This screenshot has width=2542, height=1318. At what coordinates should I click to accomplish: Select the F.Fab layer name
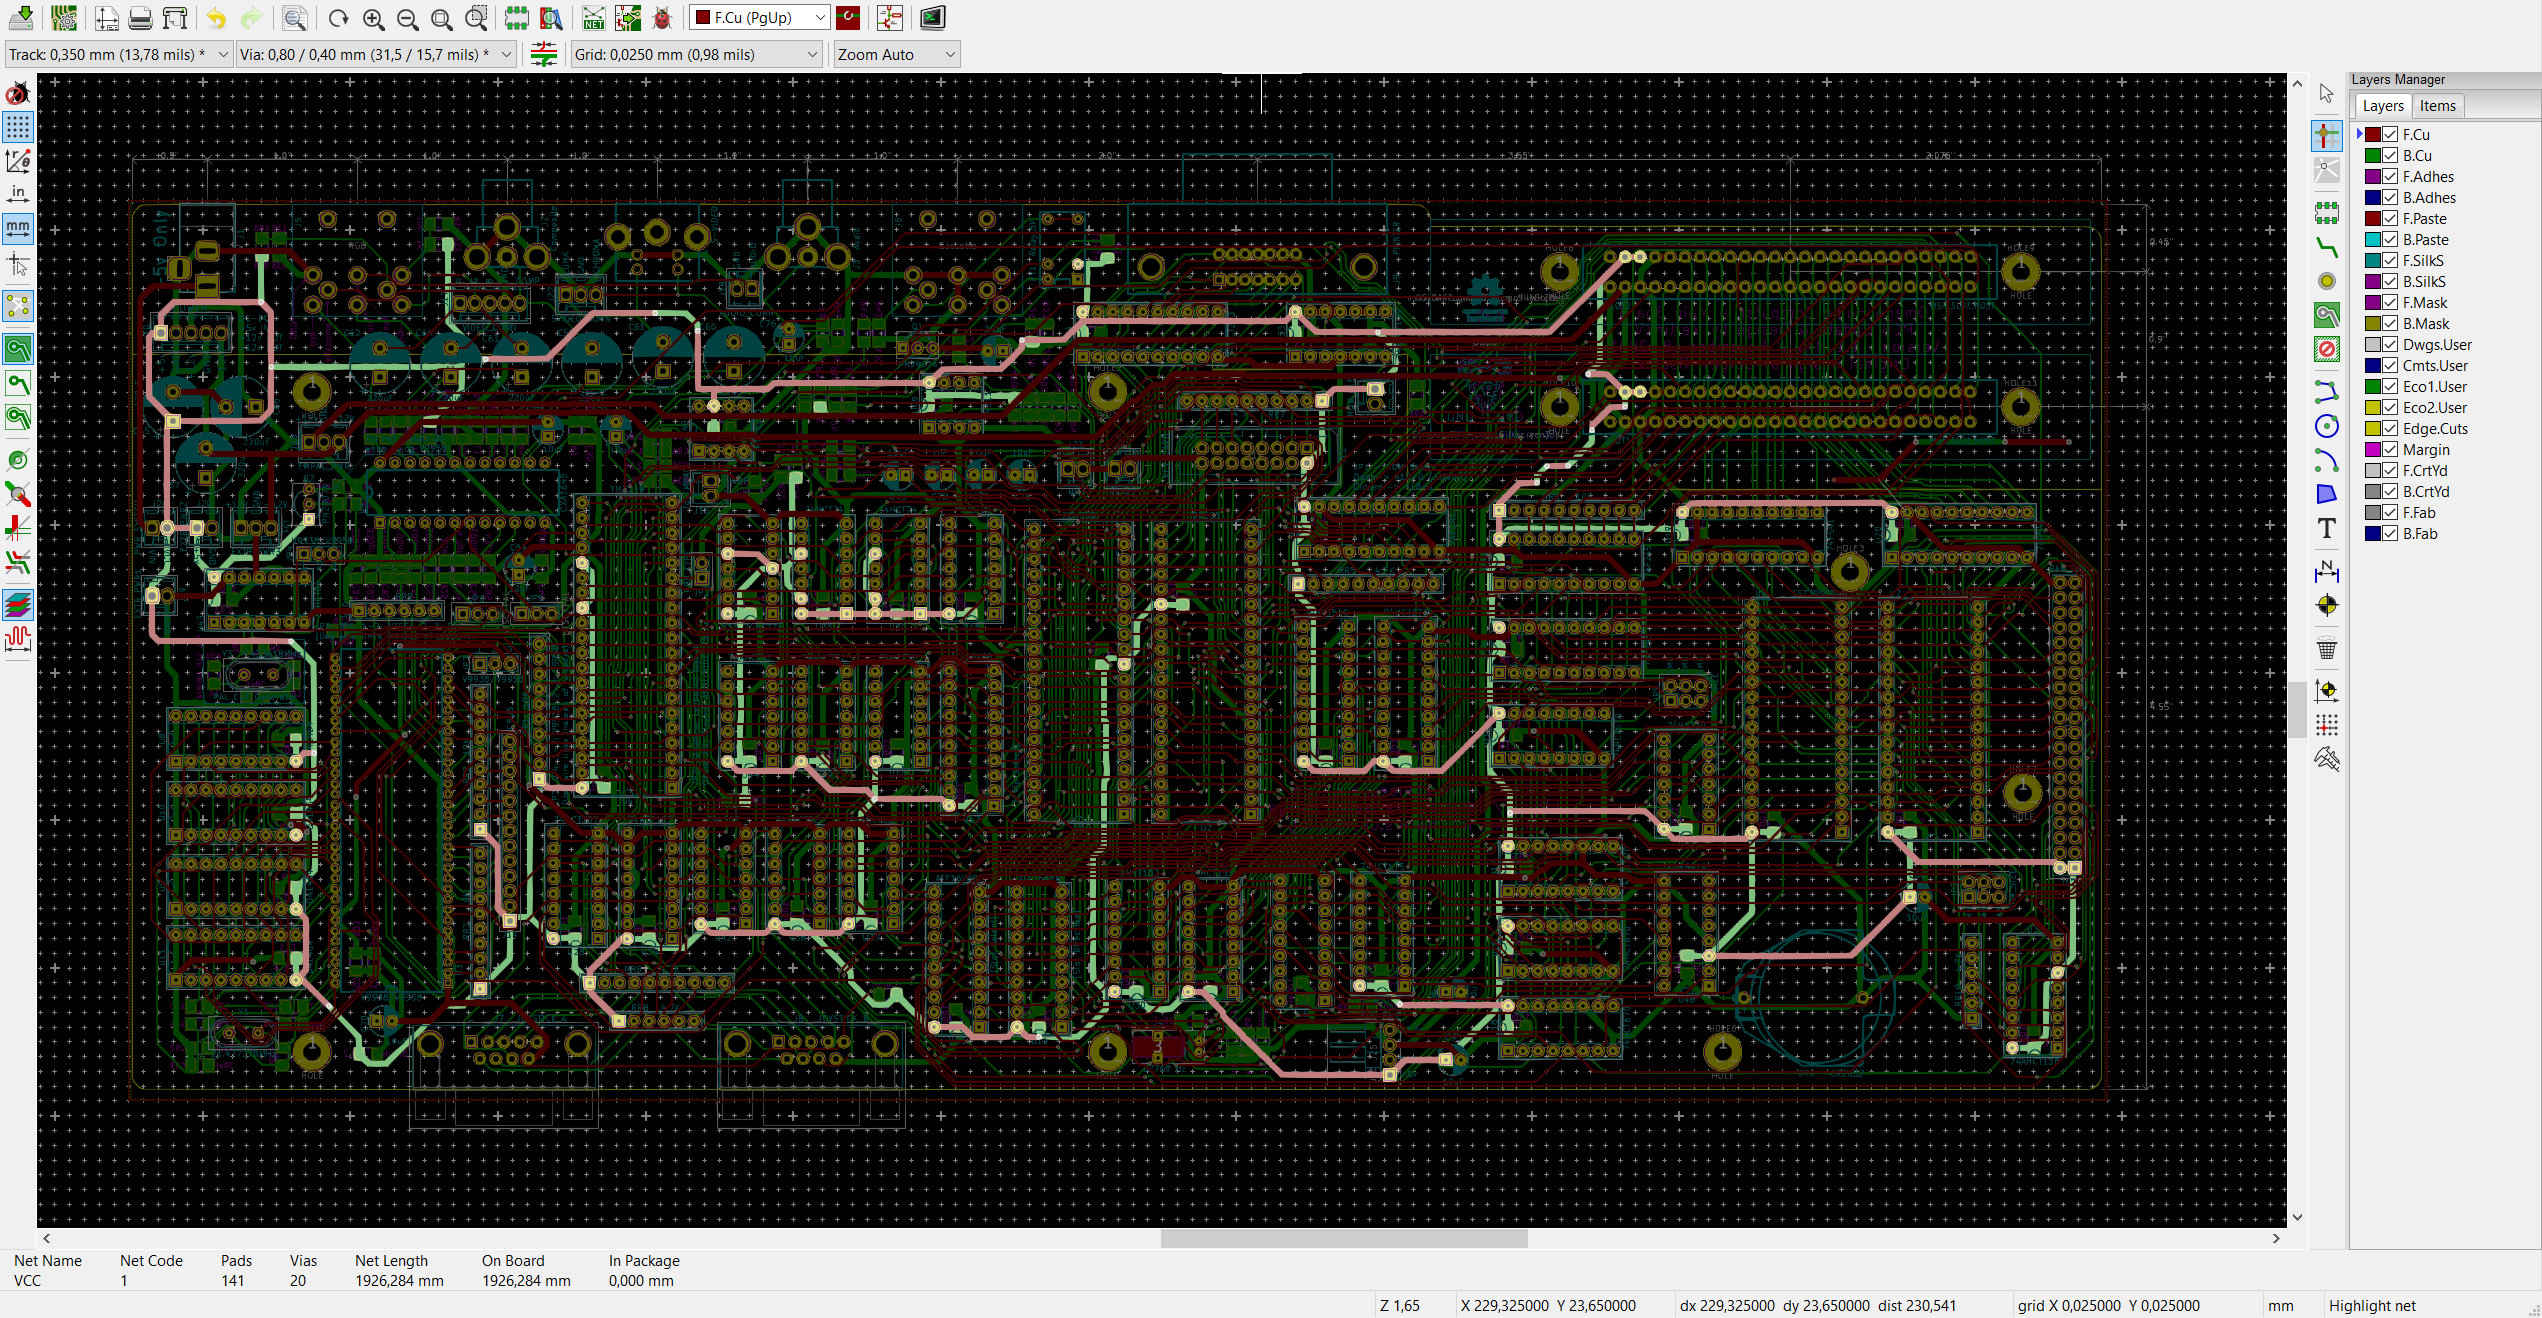2419,513
